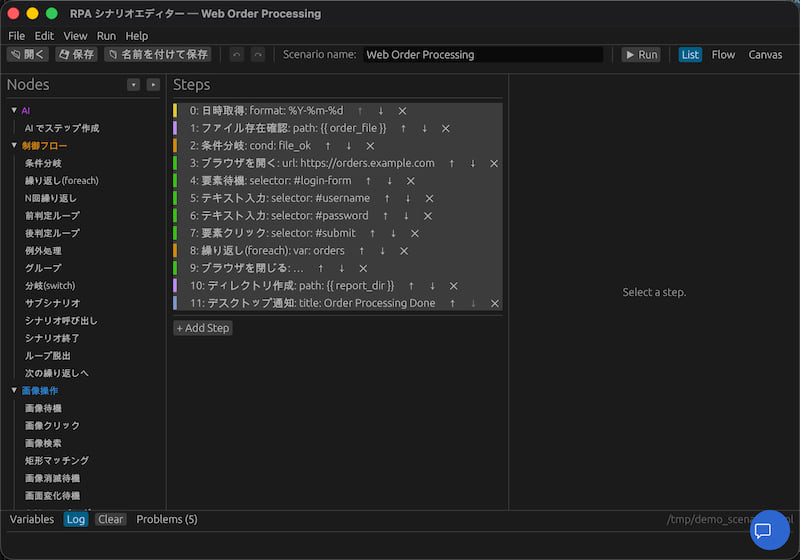Open the Help menu
Screen dimensions: 800x560
click(x=137, y=36)
